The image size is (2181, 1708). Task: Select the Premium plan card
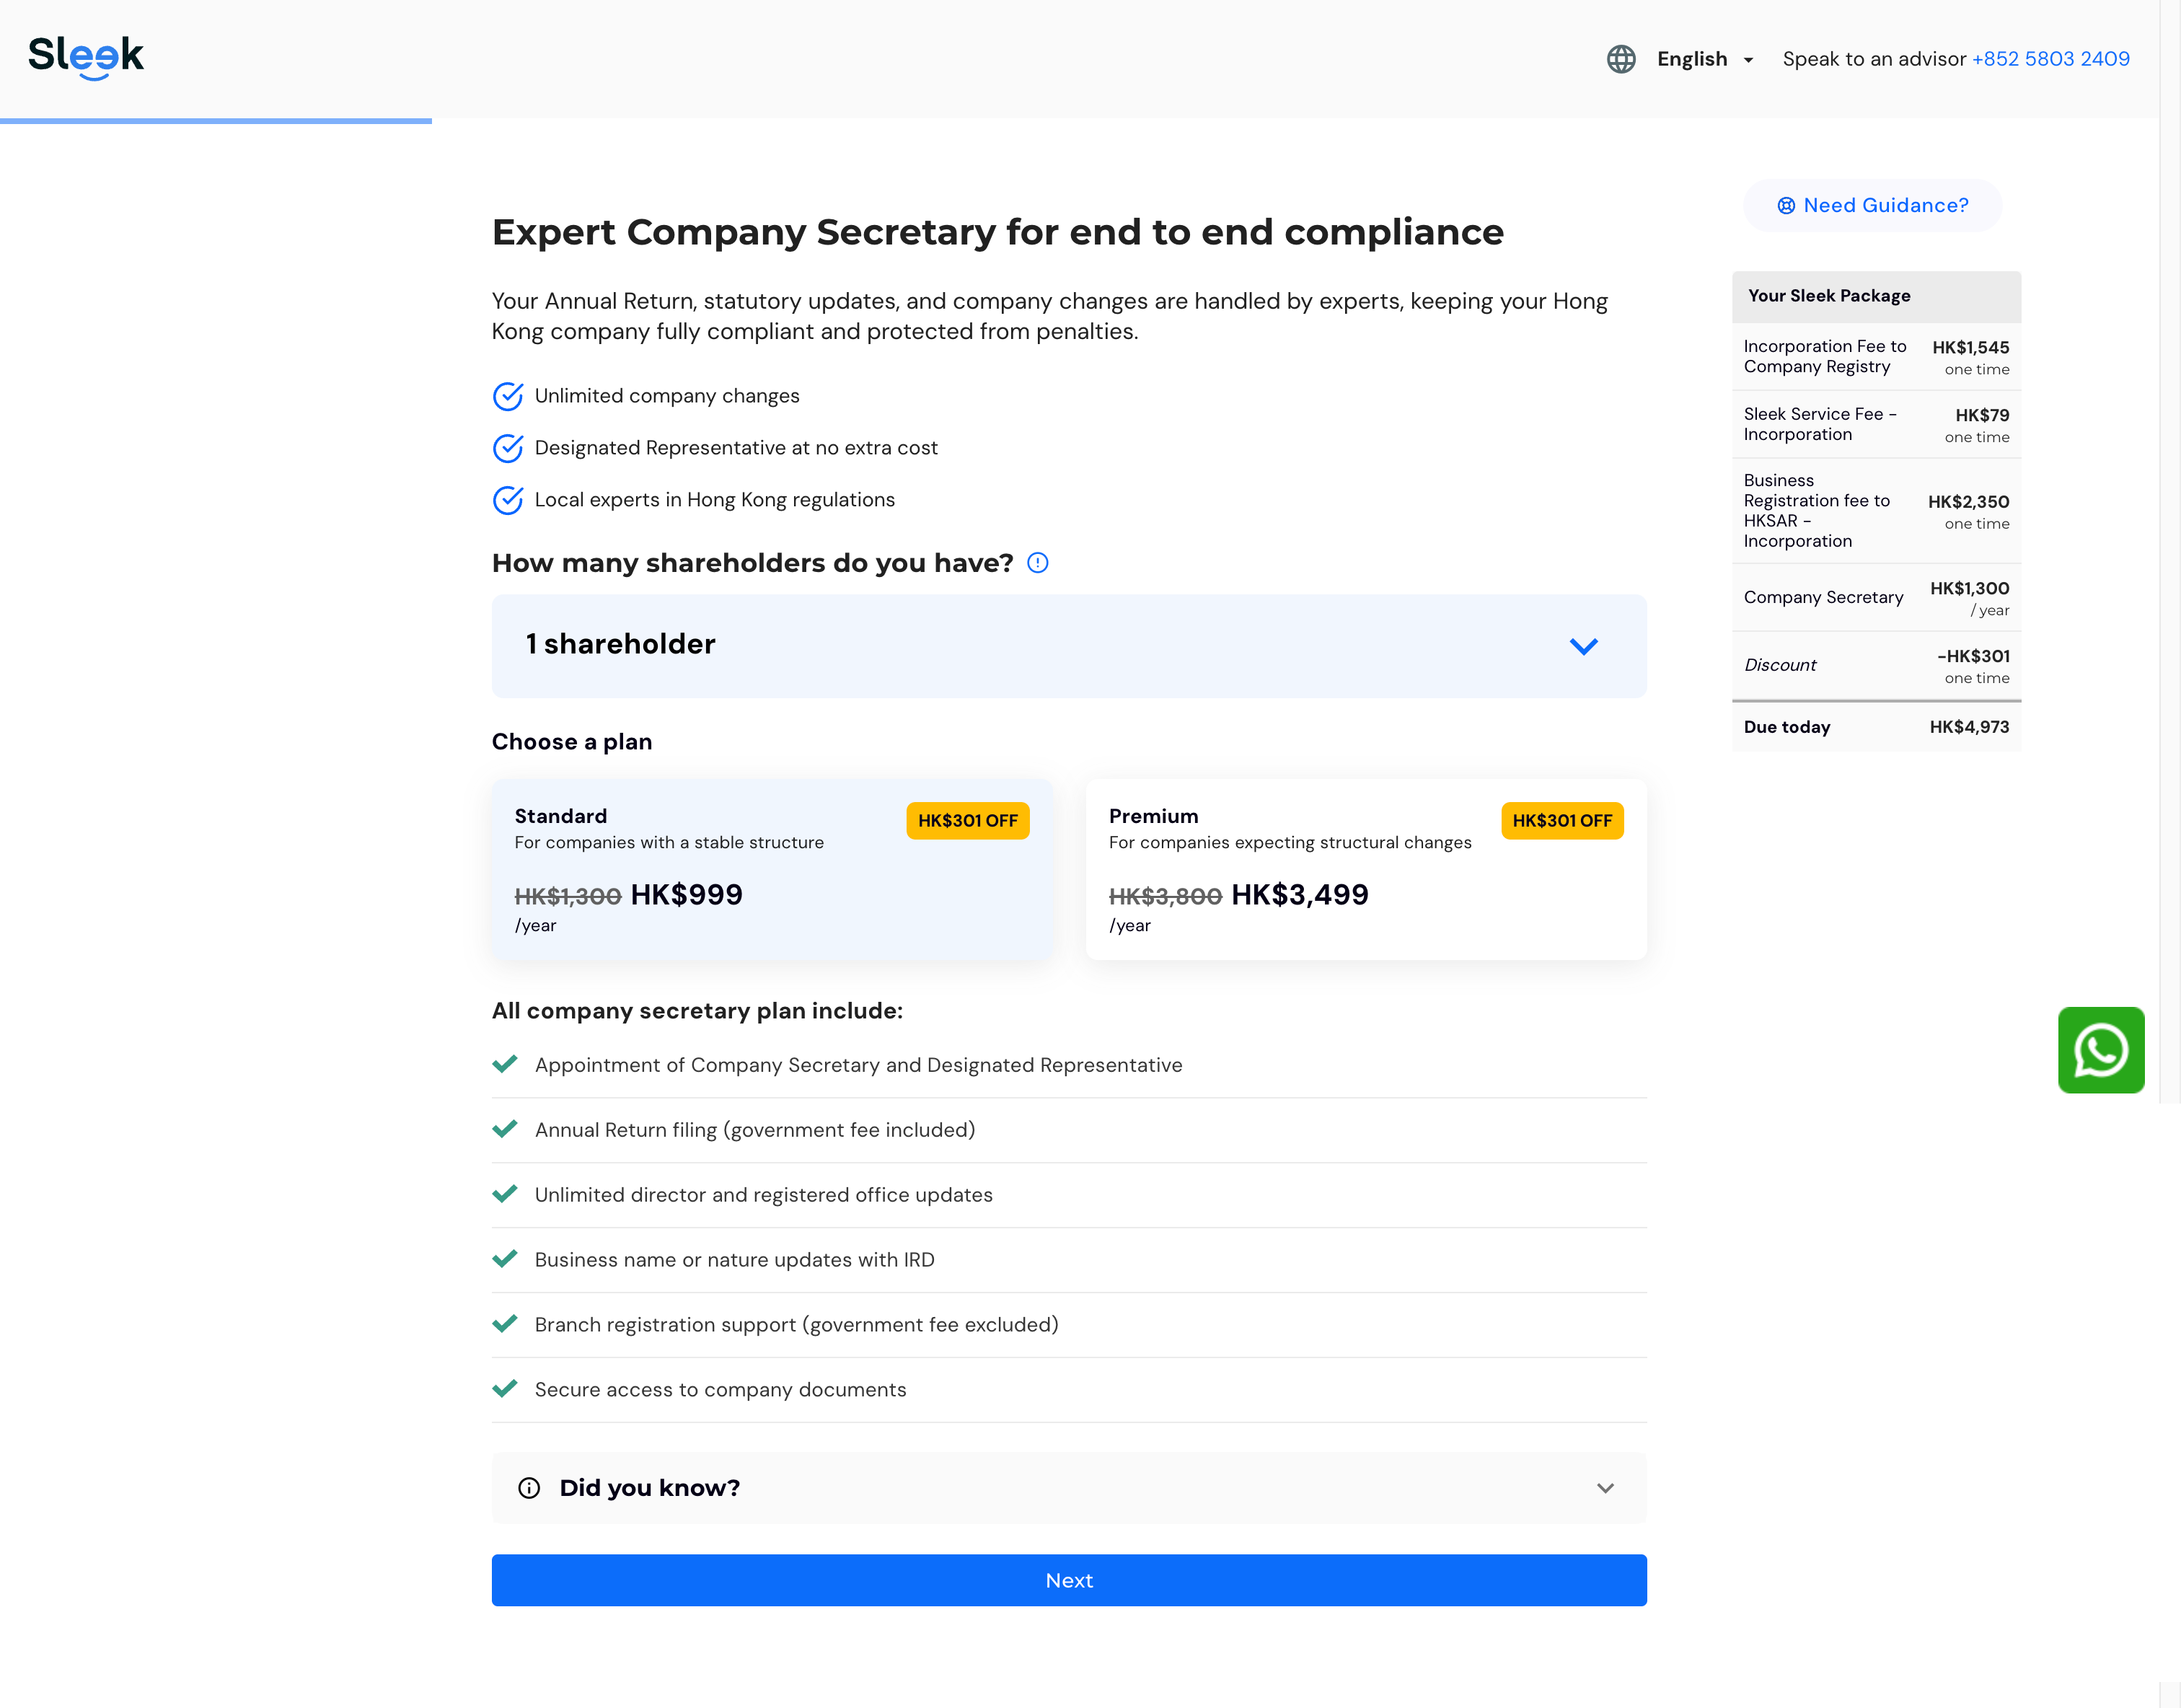pos(1365,869)
